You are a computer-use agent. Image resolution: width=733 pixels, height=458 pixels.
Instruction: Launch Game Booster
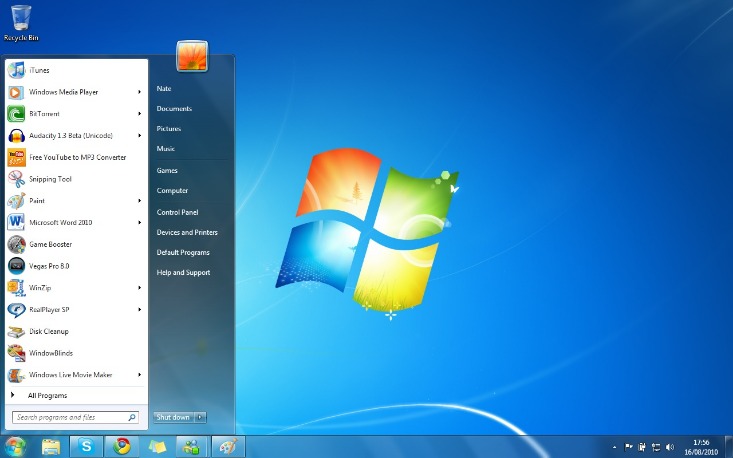(76, 244)
